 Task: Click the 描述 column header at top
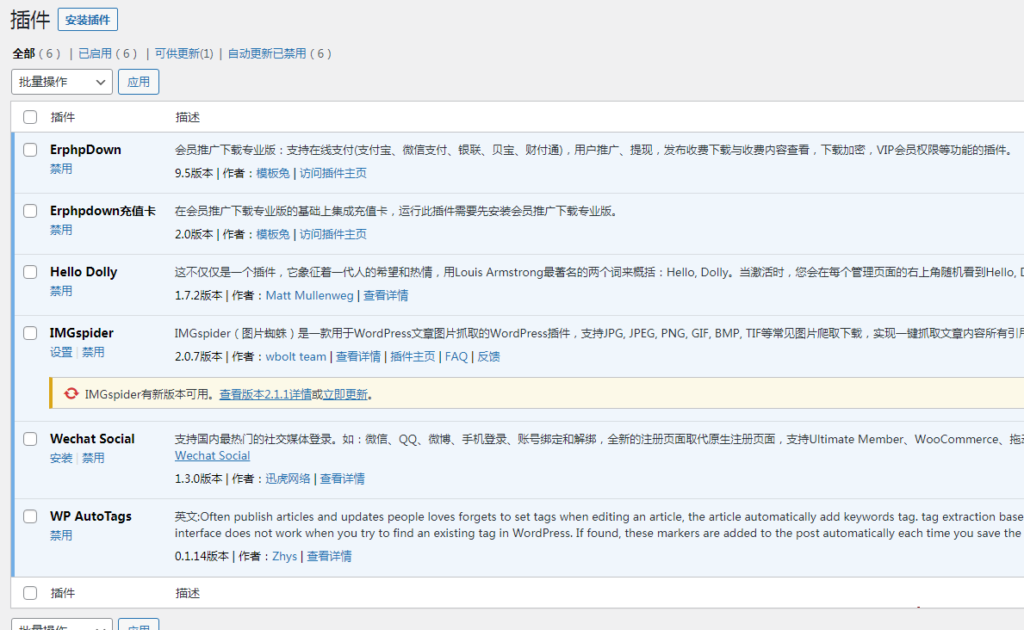[x=187, y=117]
